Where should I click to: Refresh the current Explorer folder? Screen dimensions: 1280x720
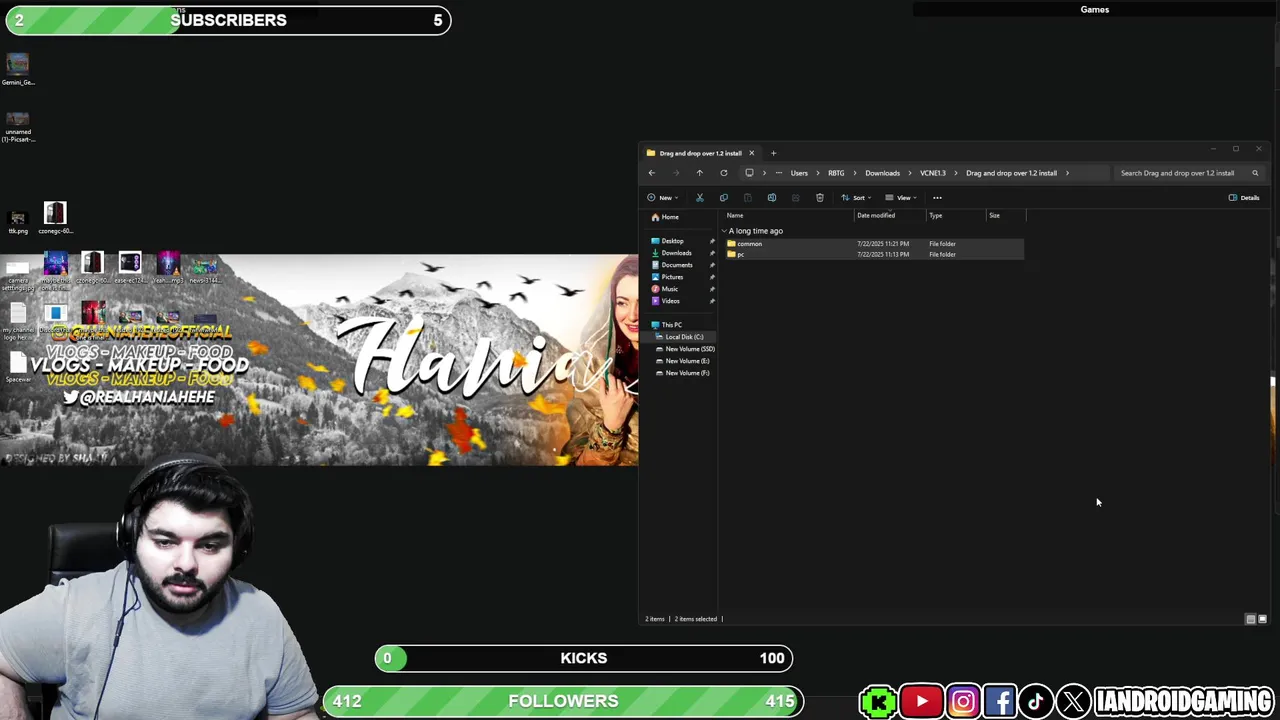point(724,173)
